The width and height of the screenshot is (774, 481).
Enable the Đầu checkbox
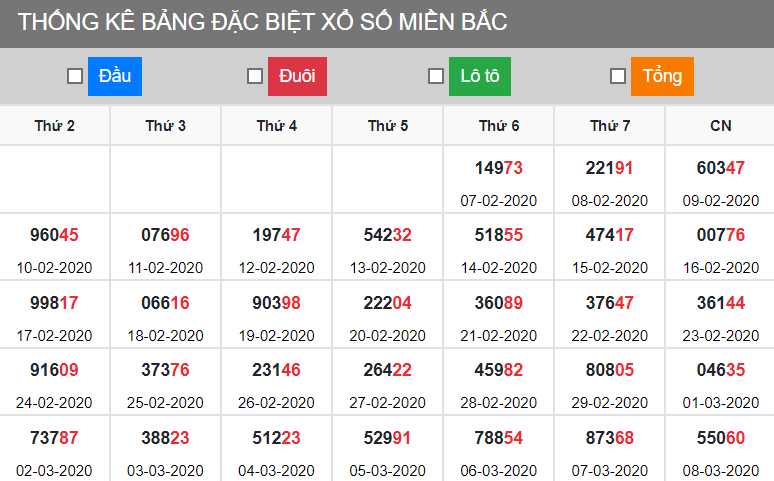click(x=75, y=76)
